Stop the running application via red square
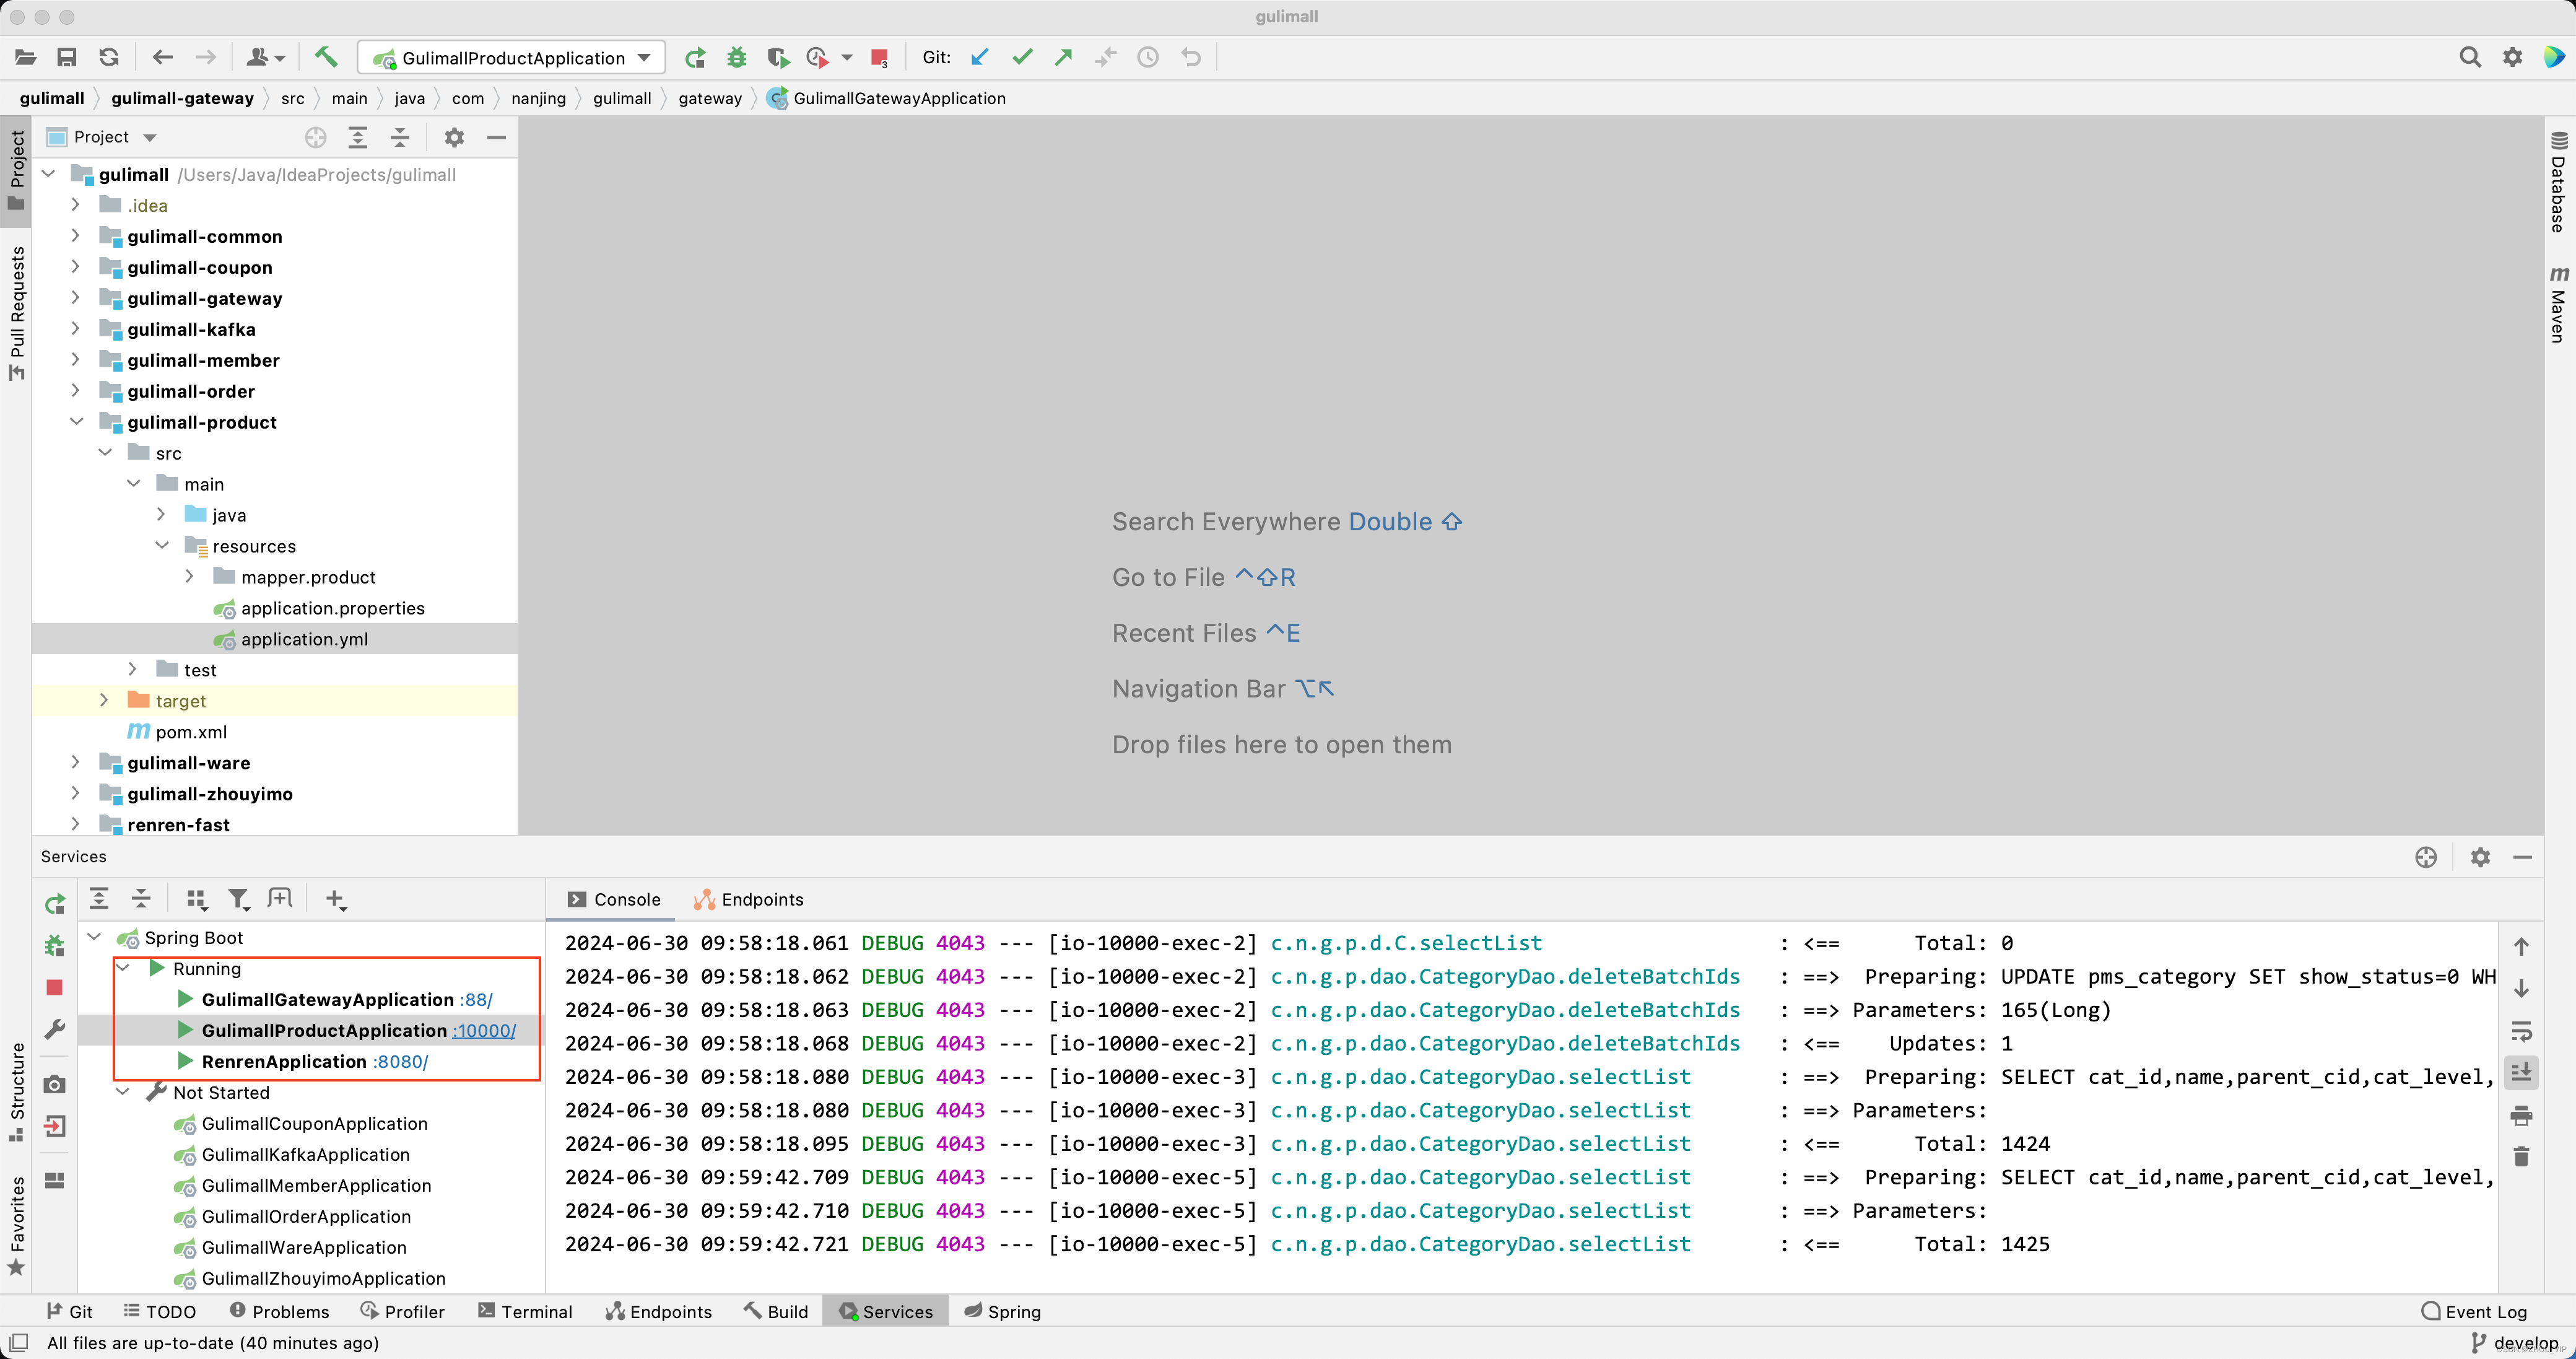2576x1359 pixels. click(x=879, y=57)
